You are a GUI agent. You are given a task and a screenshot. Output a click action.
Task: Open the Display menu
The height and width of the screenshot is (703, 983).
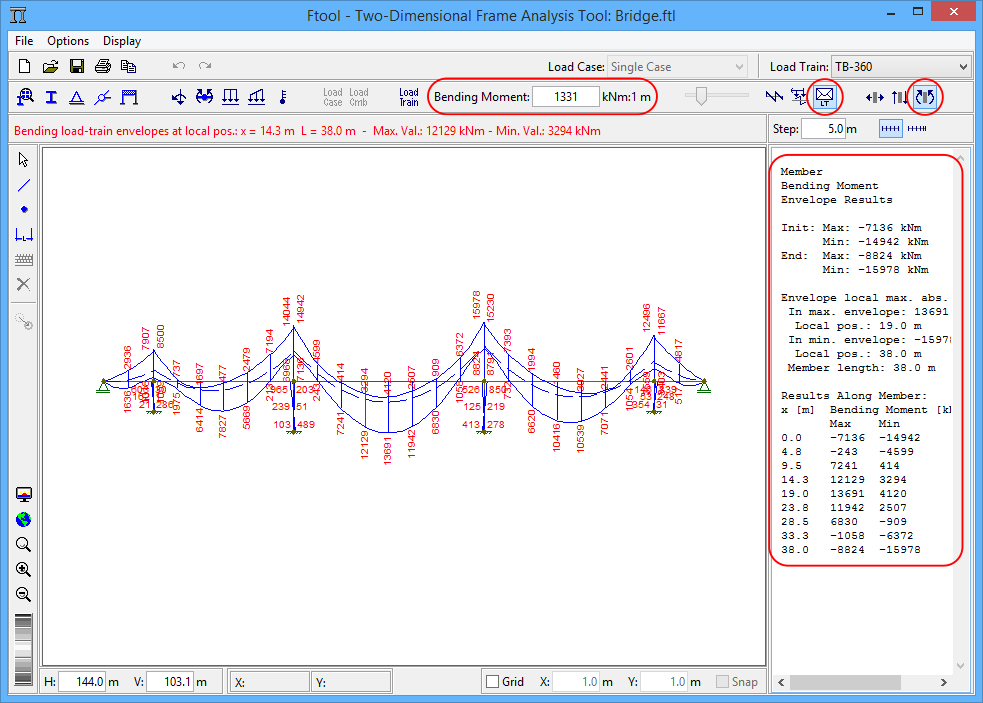pos(121,41)
